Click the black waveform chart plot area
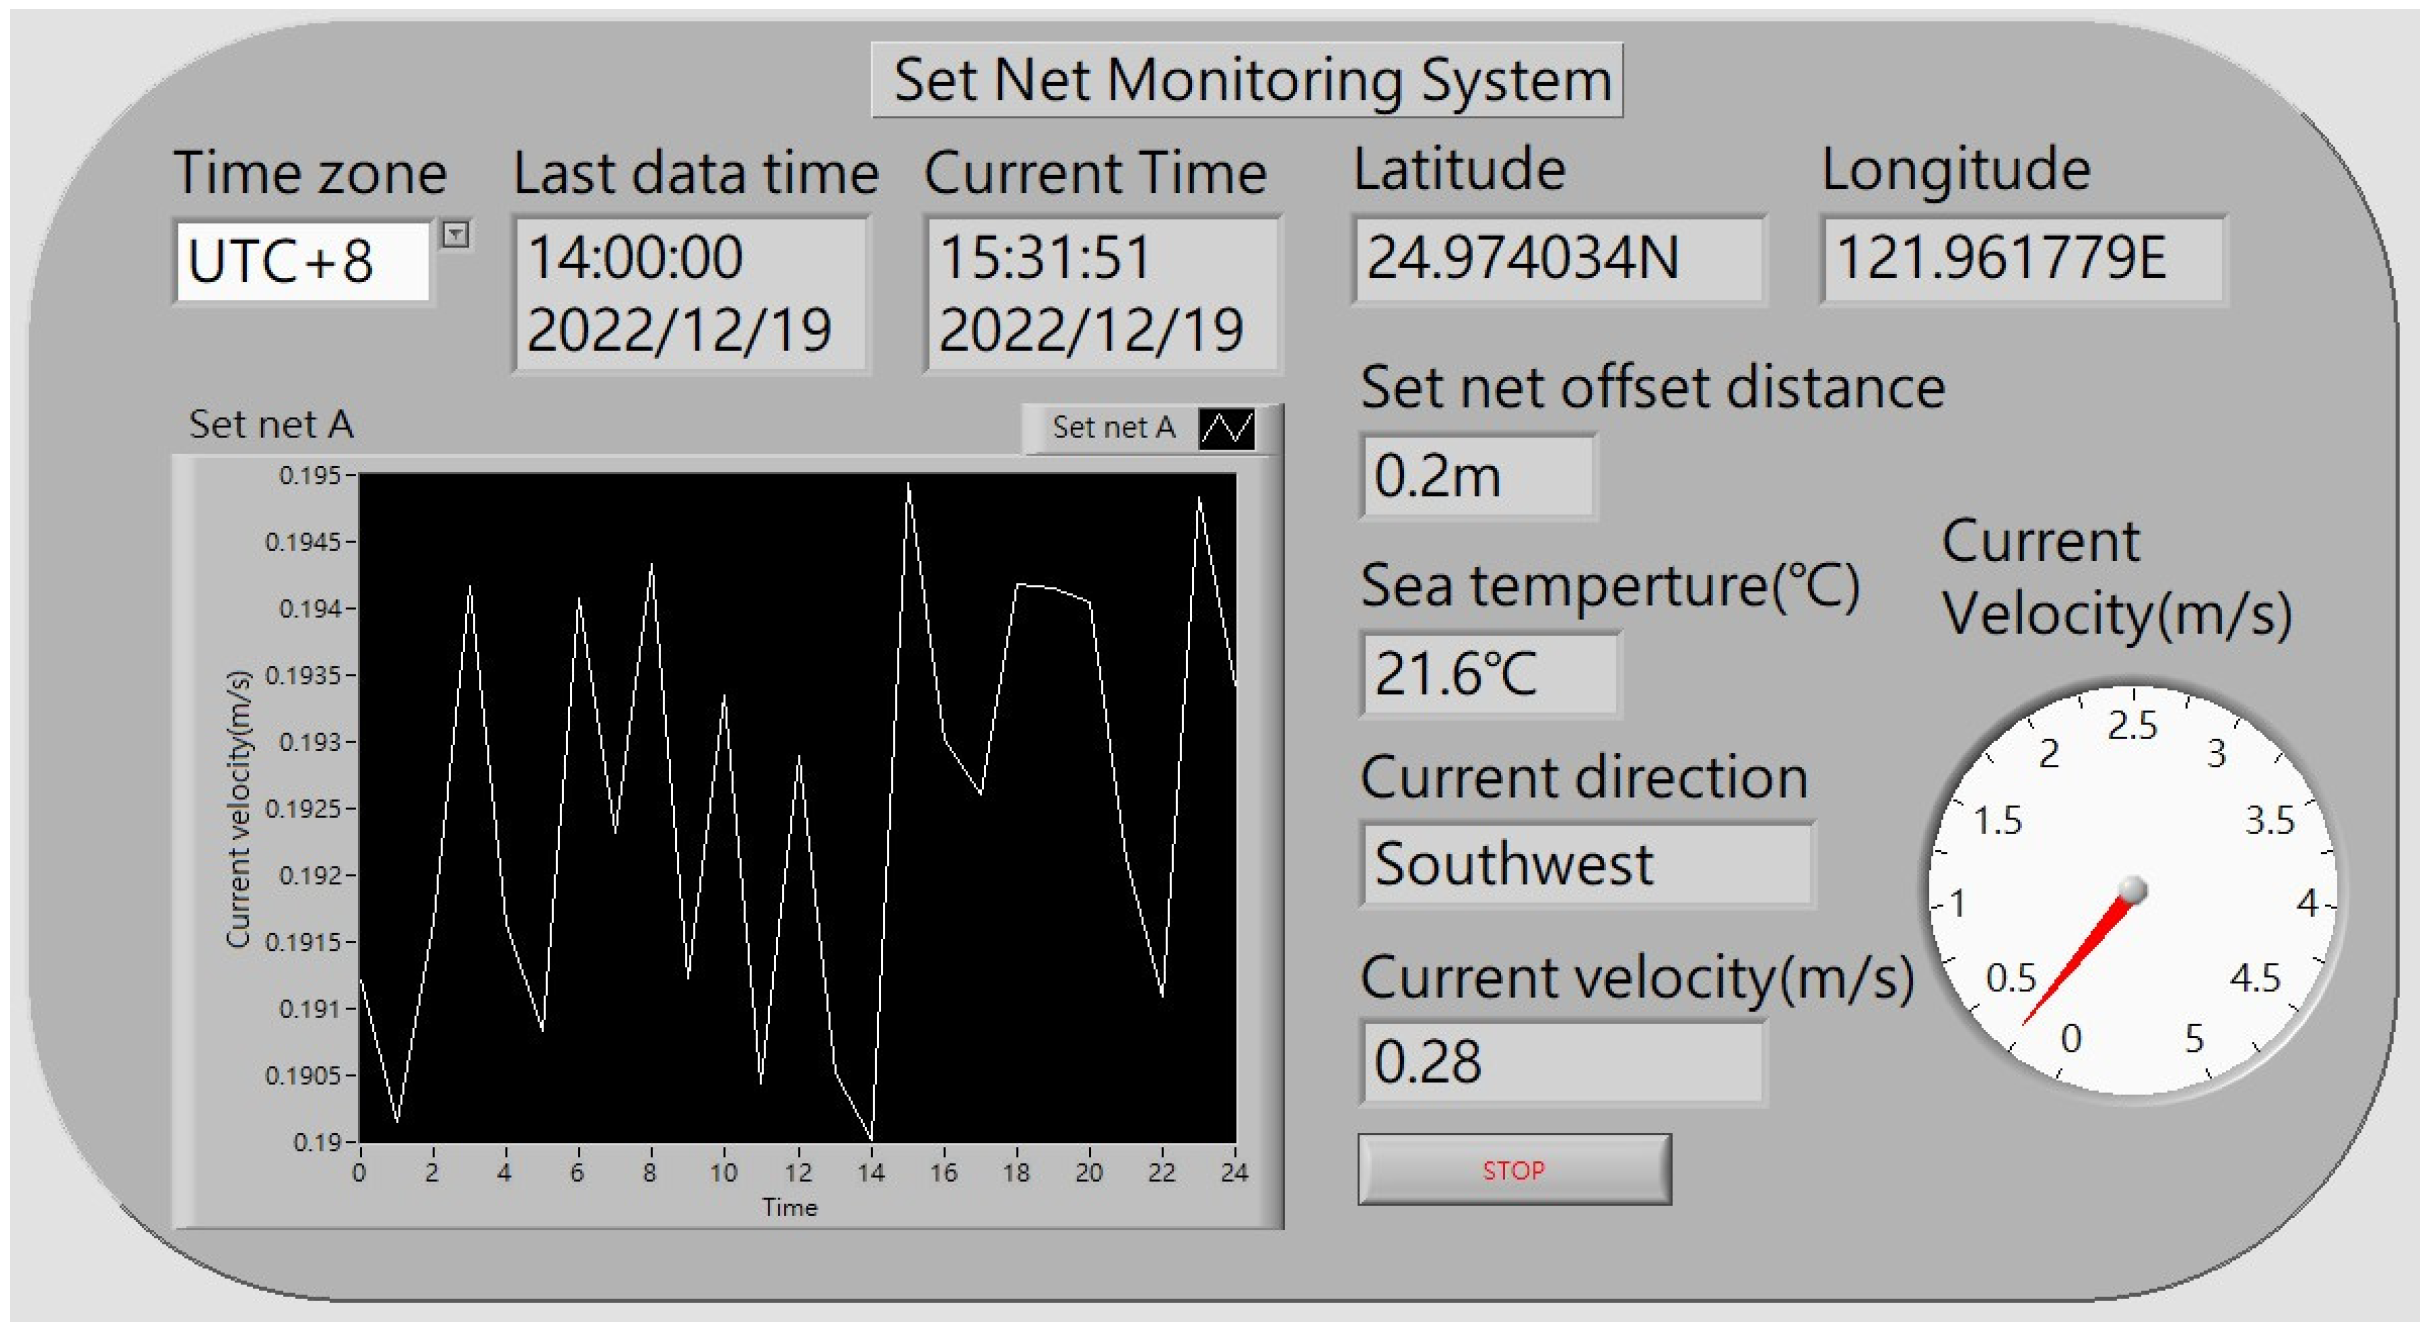The image size is (2431, 1330). pos(800,810)
